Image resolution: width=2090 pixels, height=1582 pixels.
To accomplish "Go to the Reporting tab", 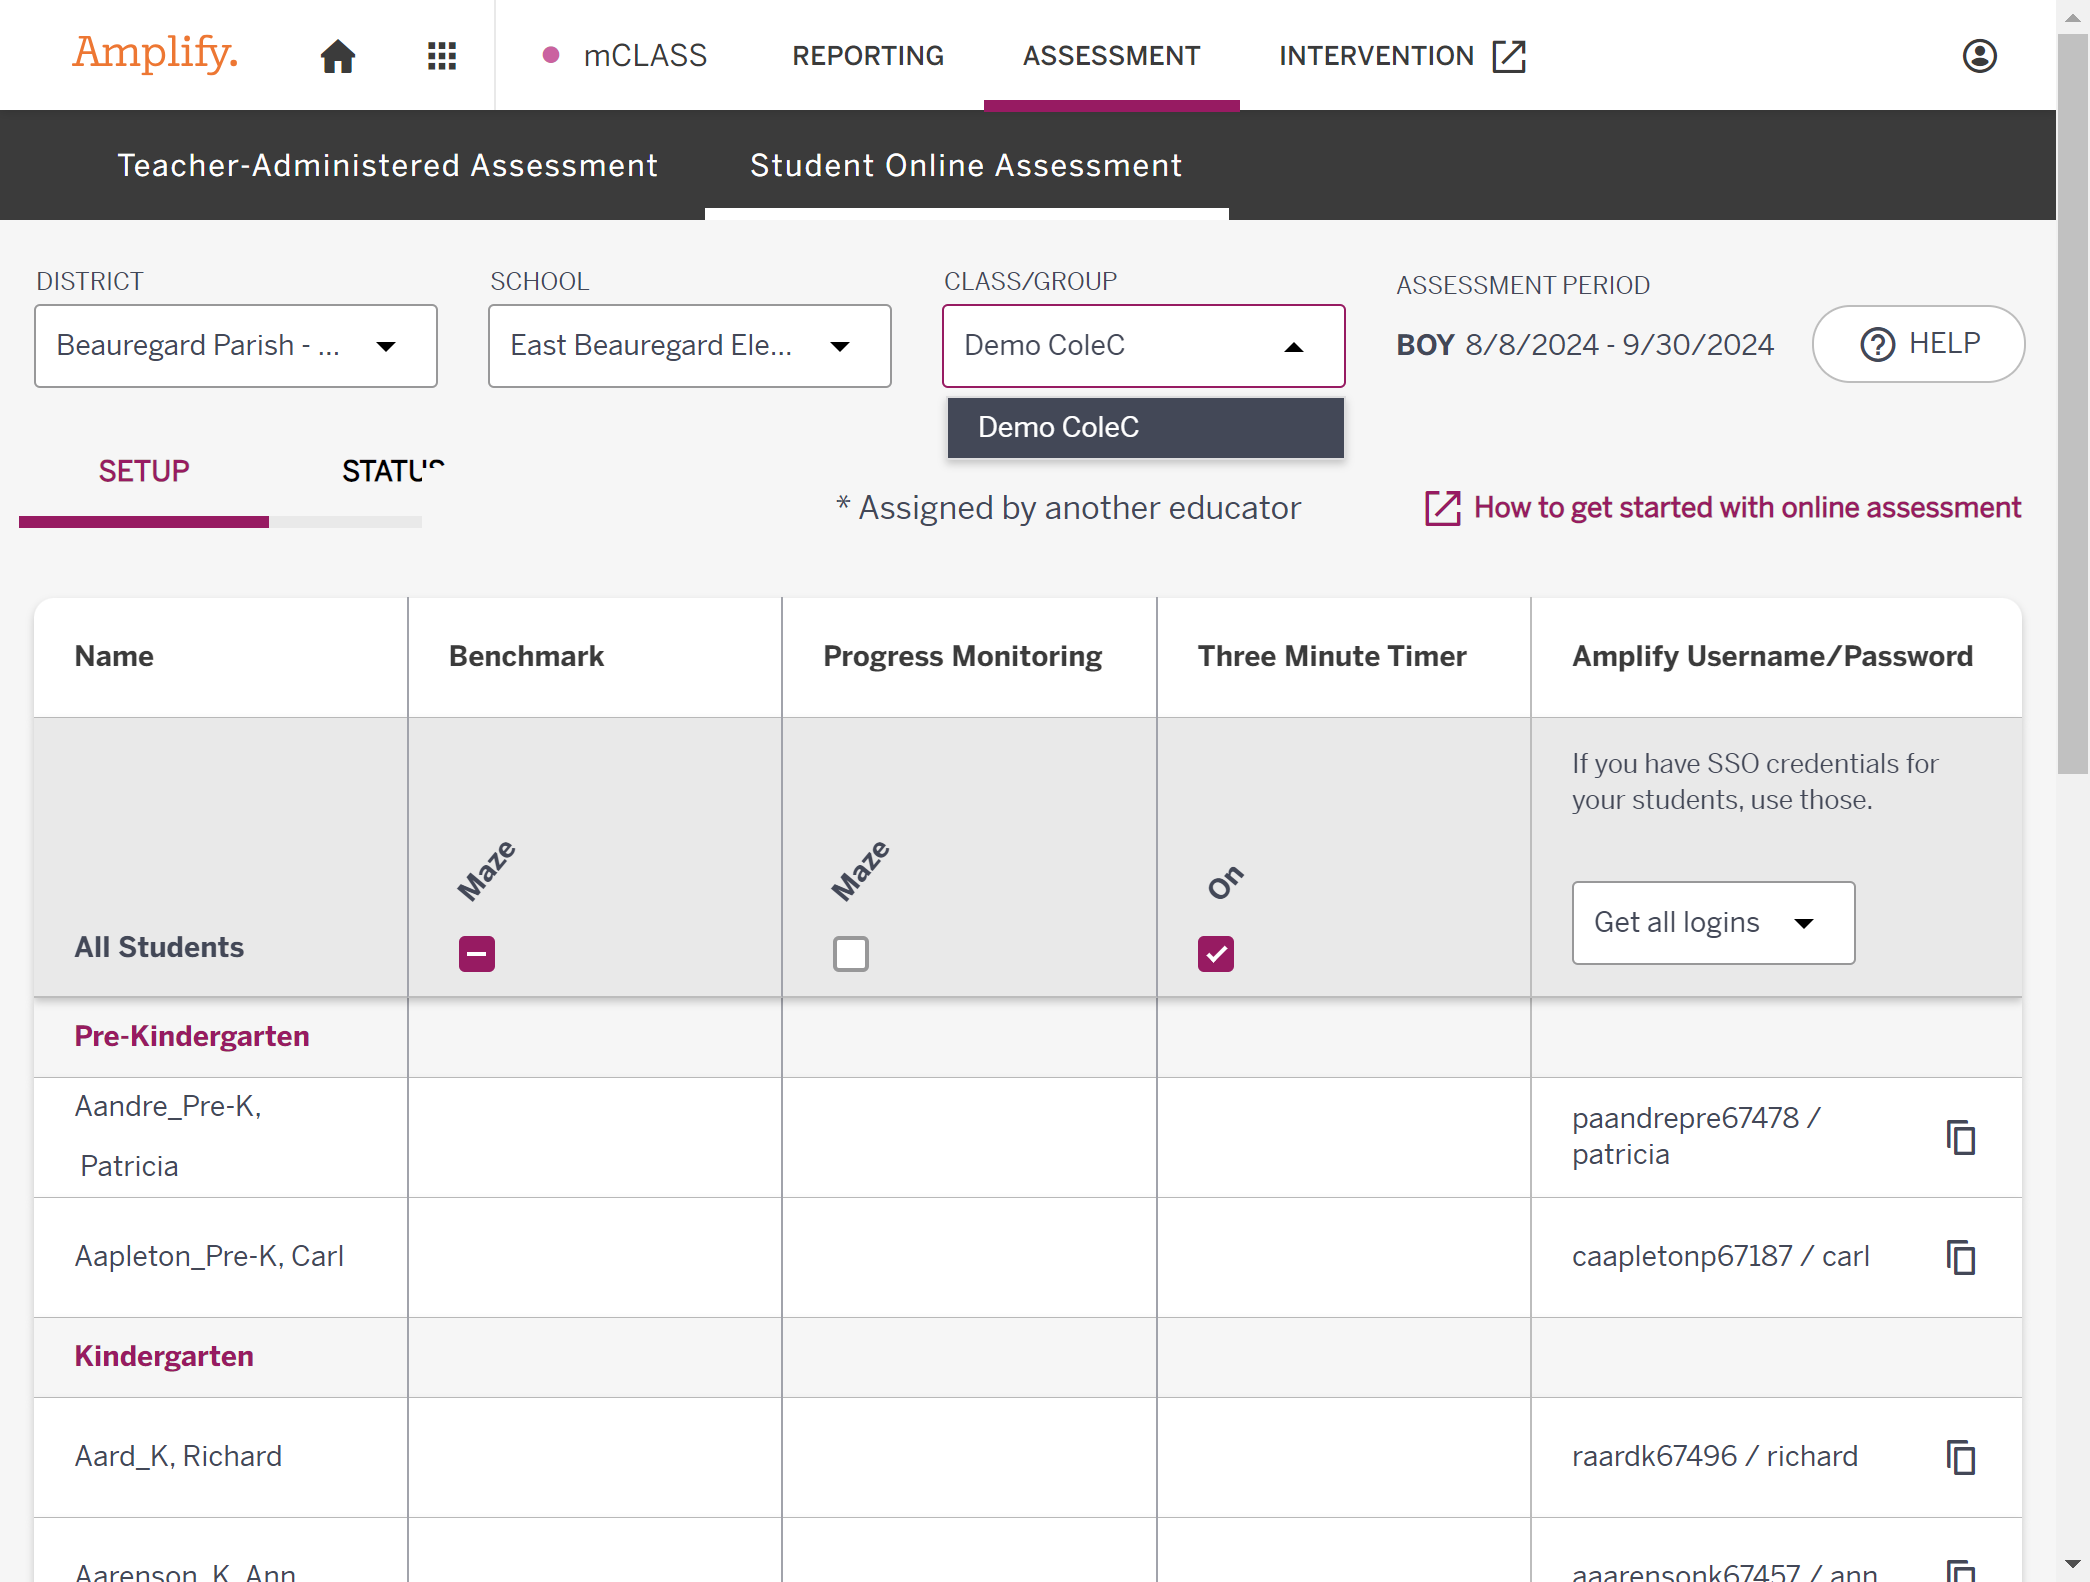I will pyautogui.click(x=868, y=56).
